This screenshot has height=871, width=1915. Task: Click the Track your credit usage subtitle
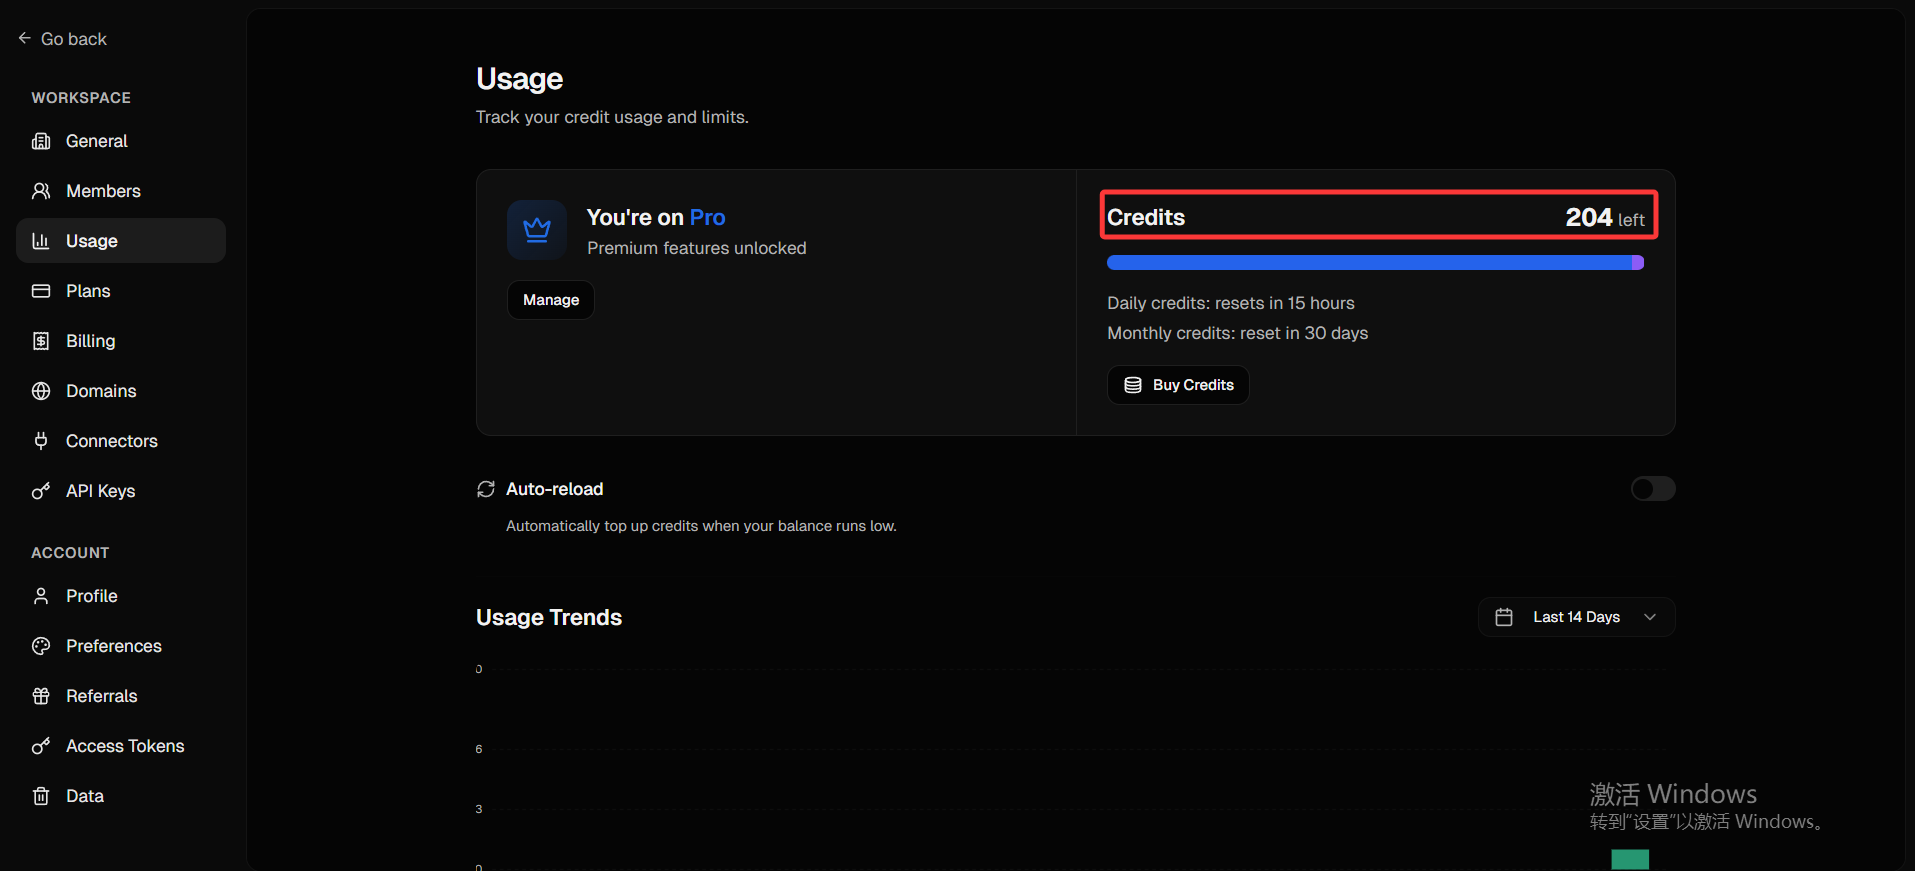612,117
